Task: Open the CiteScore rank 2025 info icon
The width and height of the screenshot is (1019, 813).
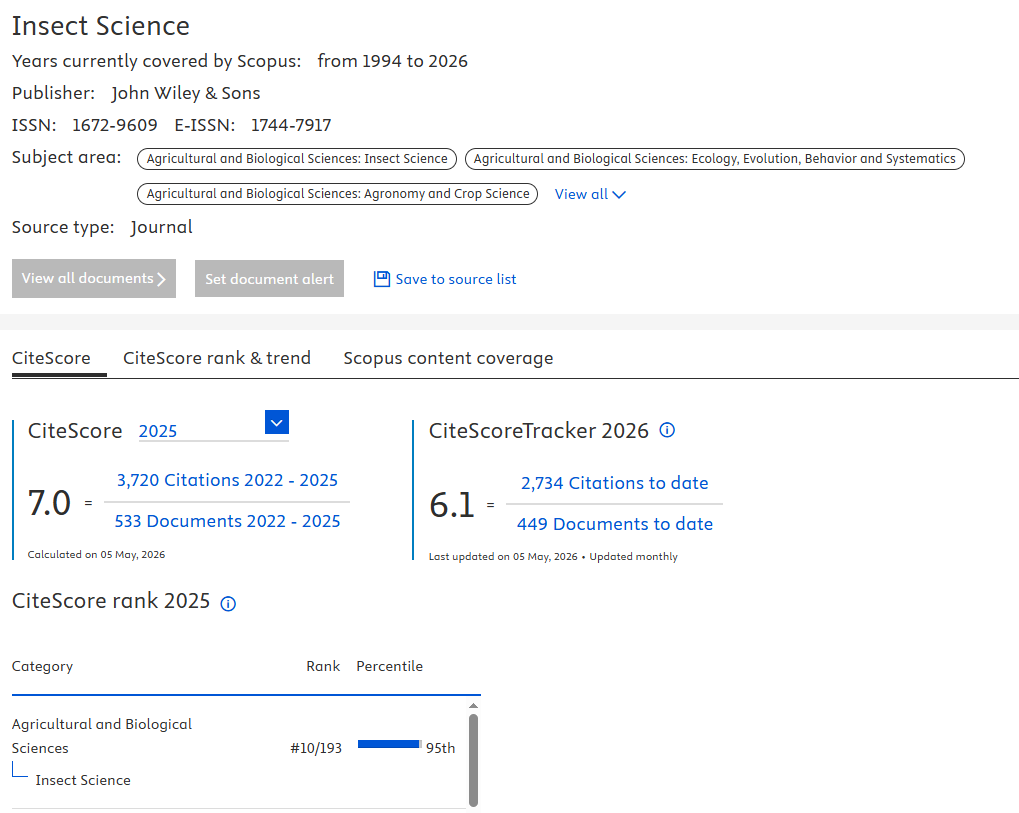Action: point(228,604)
